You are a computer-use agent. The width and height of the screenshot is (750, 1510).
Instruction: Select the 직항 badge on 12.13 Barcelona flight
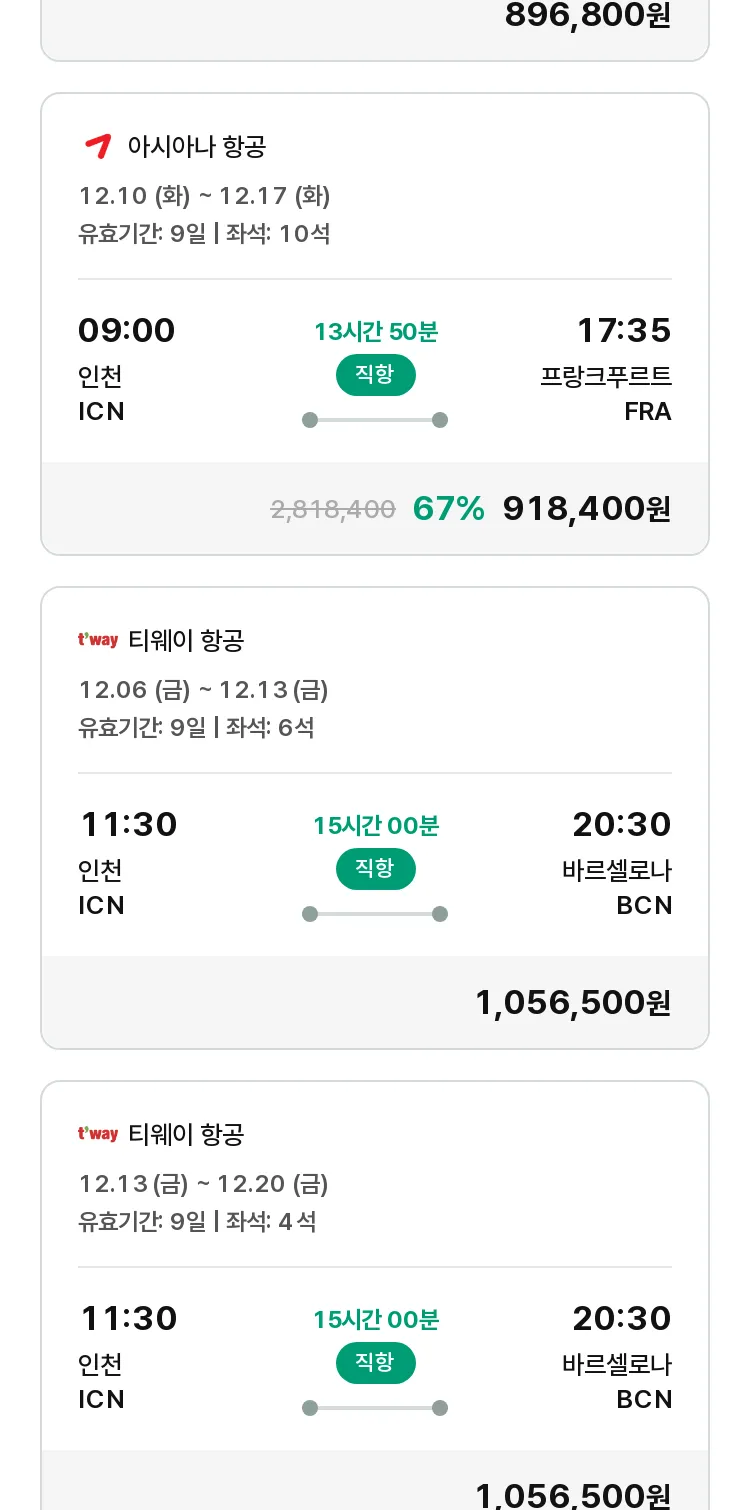[x=375, y=1363]
